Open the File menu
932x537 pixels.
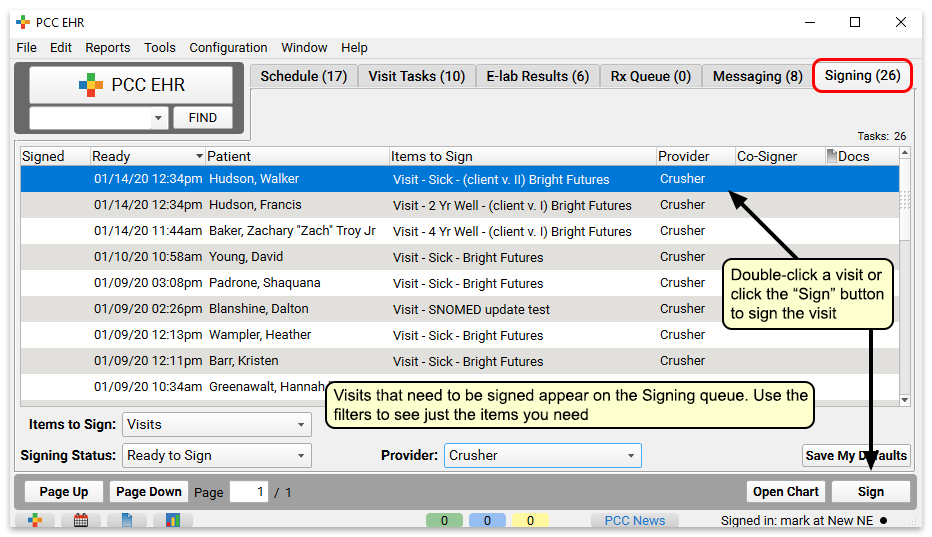tap(27, 48)
